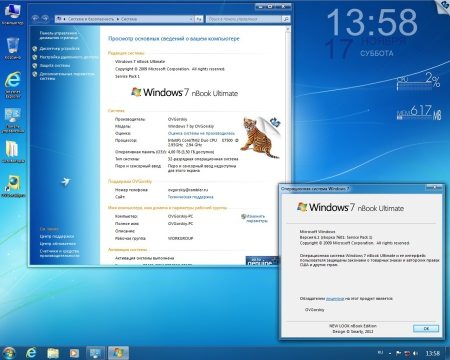Click the license link in About dialog
The image size is (450, 360).
335,299
